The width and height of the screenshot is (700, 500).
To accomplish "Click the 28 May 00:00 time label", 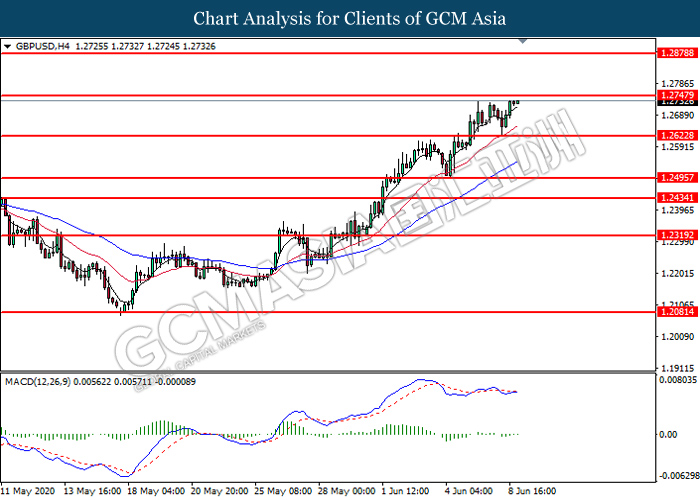I will (347, 491).
